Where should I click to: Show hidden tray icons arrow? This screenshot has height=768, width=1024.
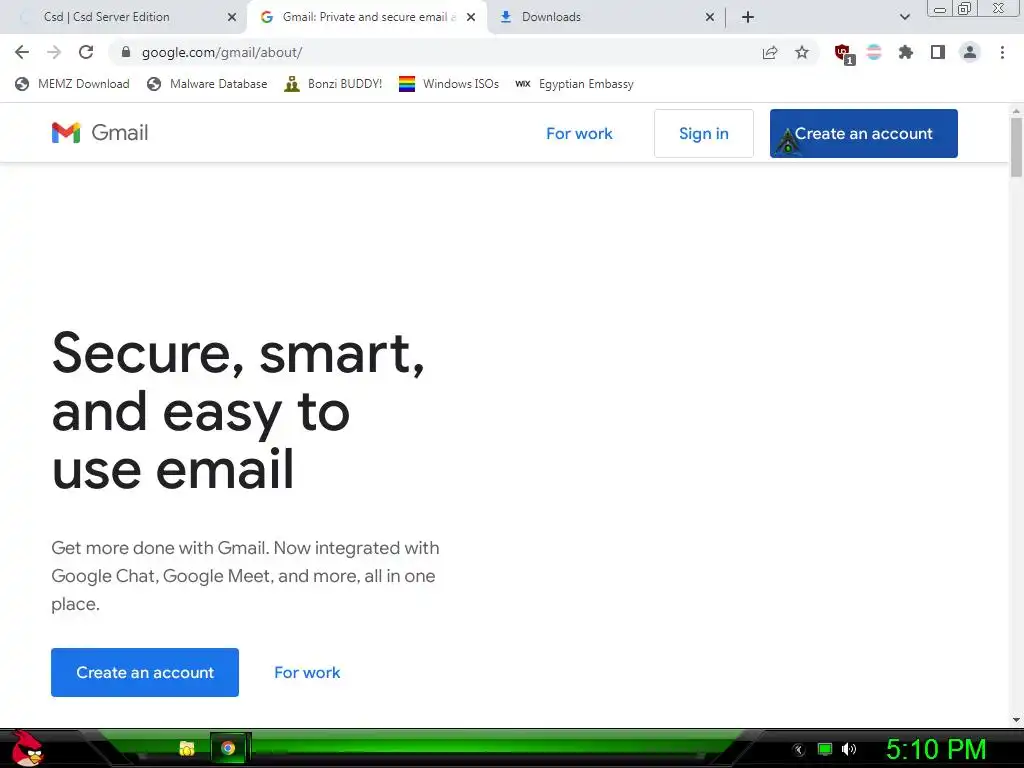pyautogui.click(x=798, y=749)
